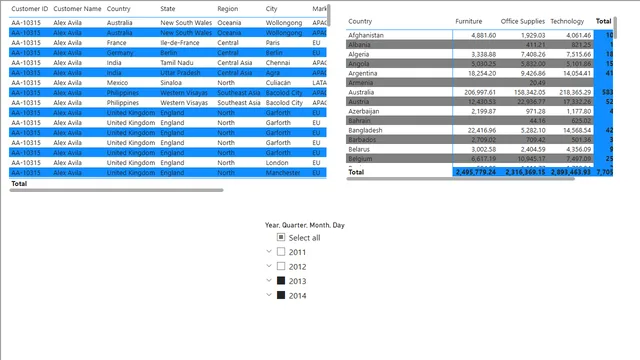
Task: Click the Germany cell in customer table
Action: point(120,53)
